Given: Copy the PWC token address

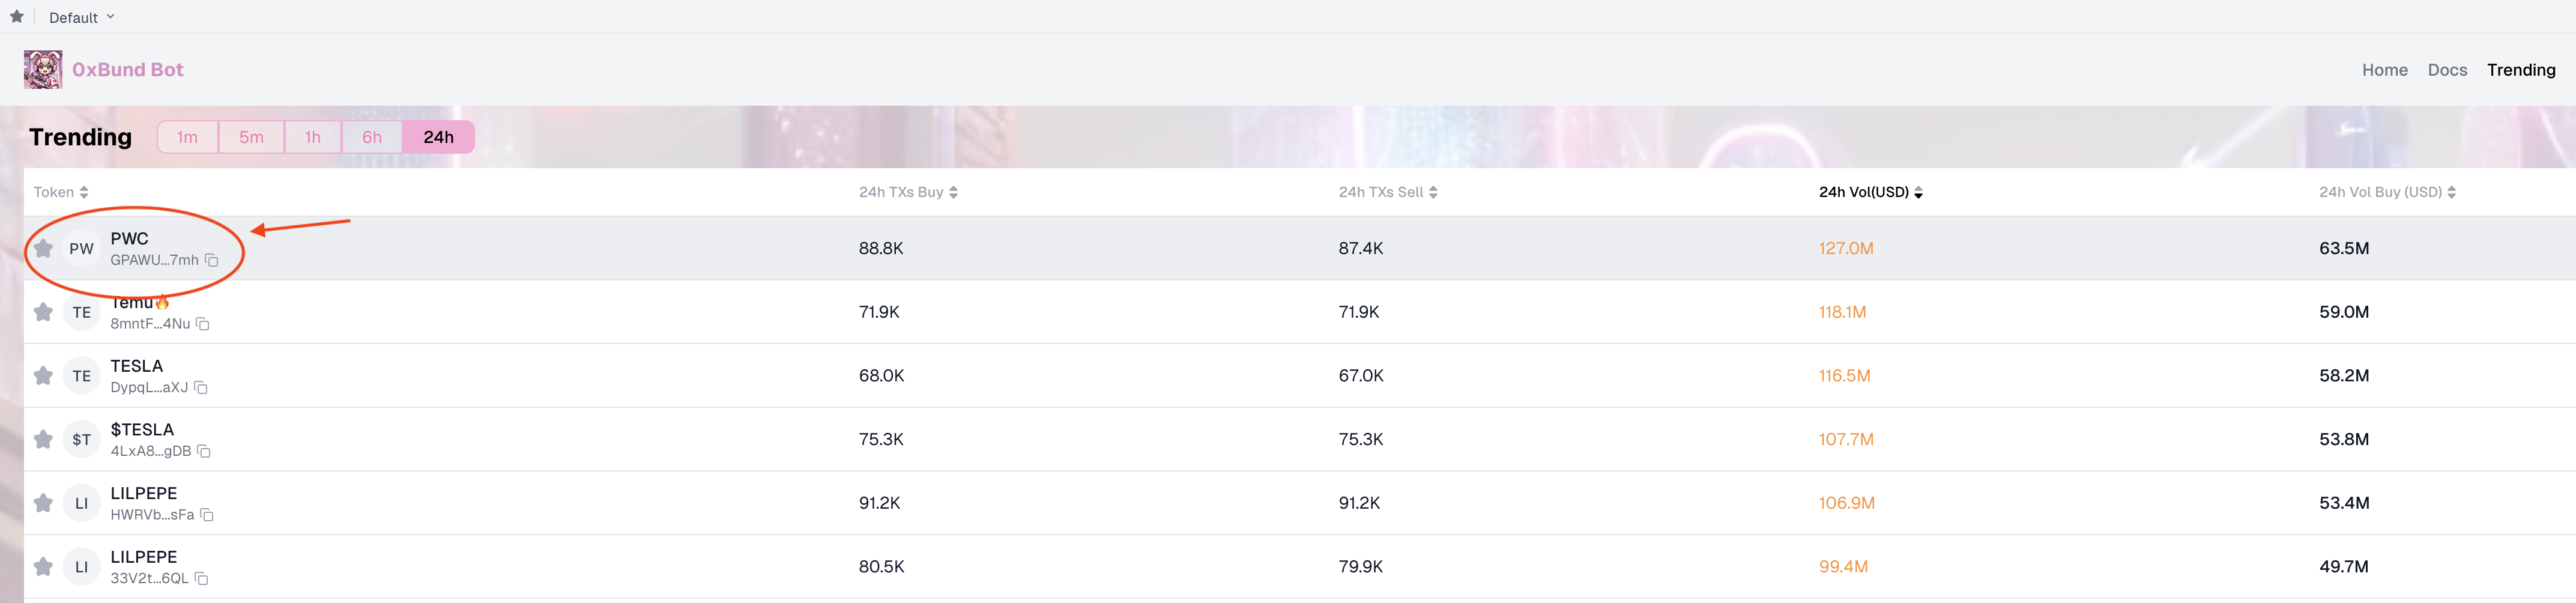Looking at the screenshot, I should pyautogui.click(x=211, y=260).
